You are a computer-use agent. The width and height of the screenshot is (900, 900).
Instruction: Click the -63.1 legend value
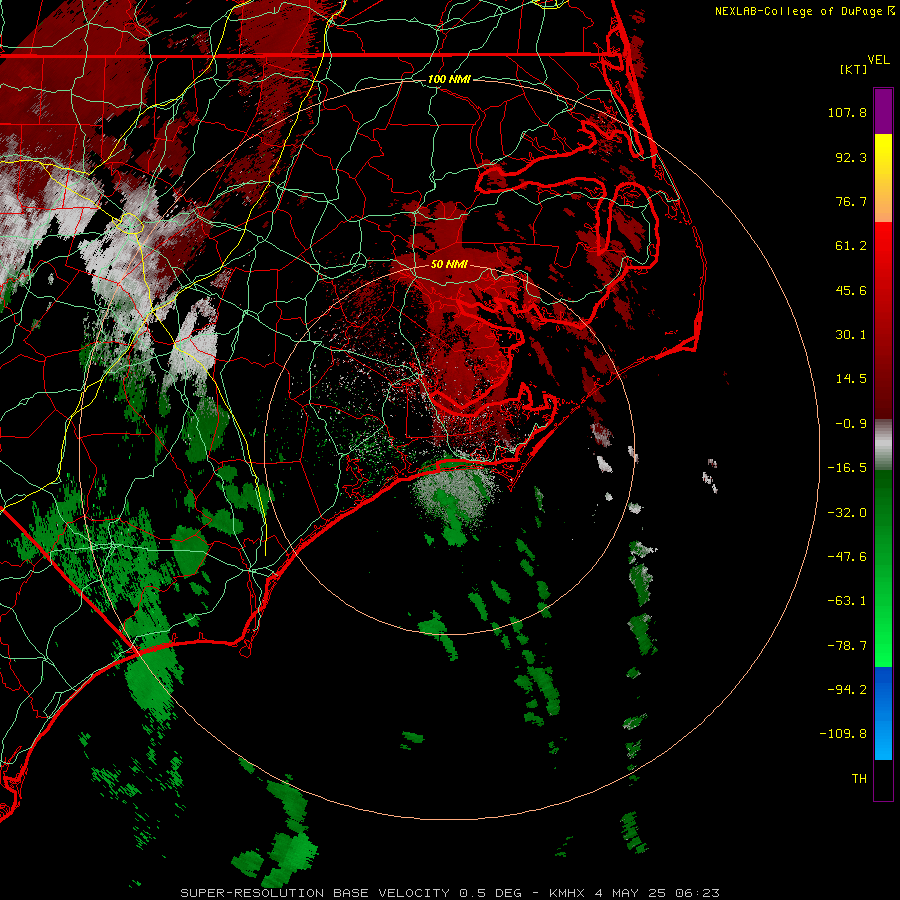[x=847, y=601]
